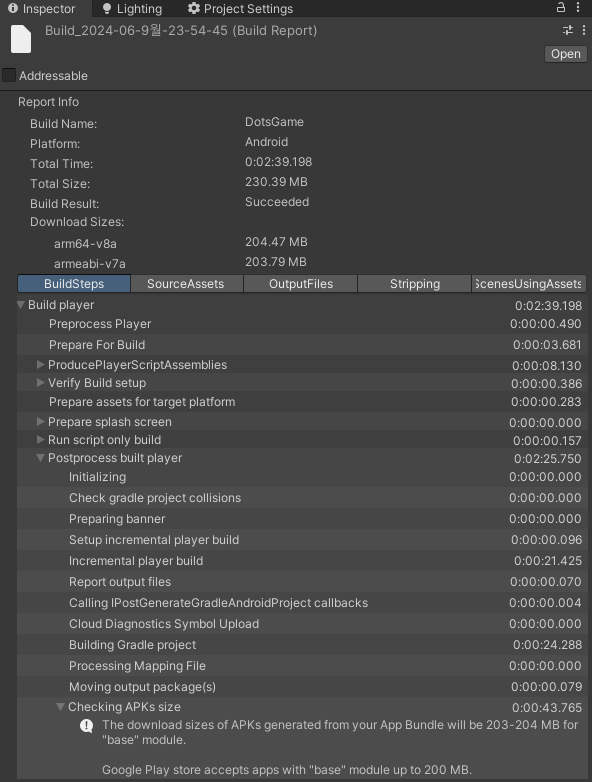Click the Inspector lock icon
Screen dimensions: 592x782
(561, 7)
